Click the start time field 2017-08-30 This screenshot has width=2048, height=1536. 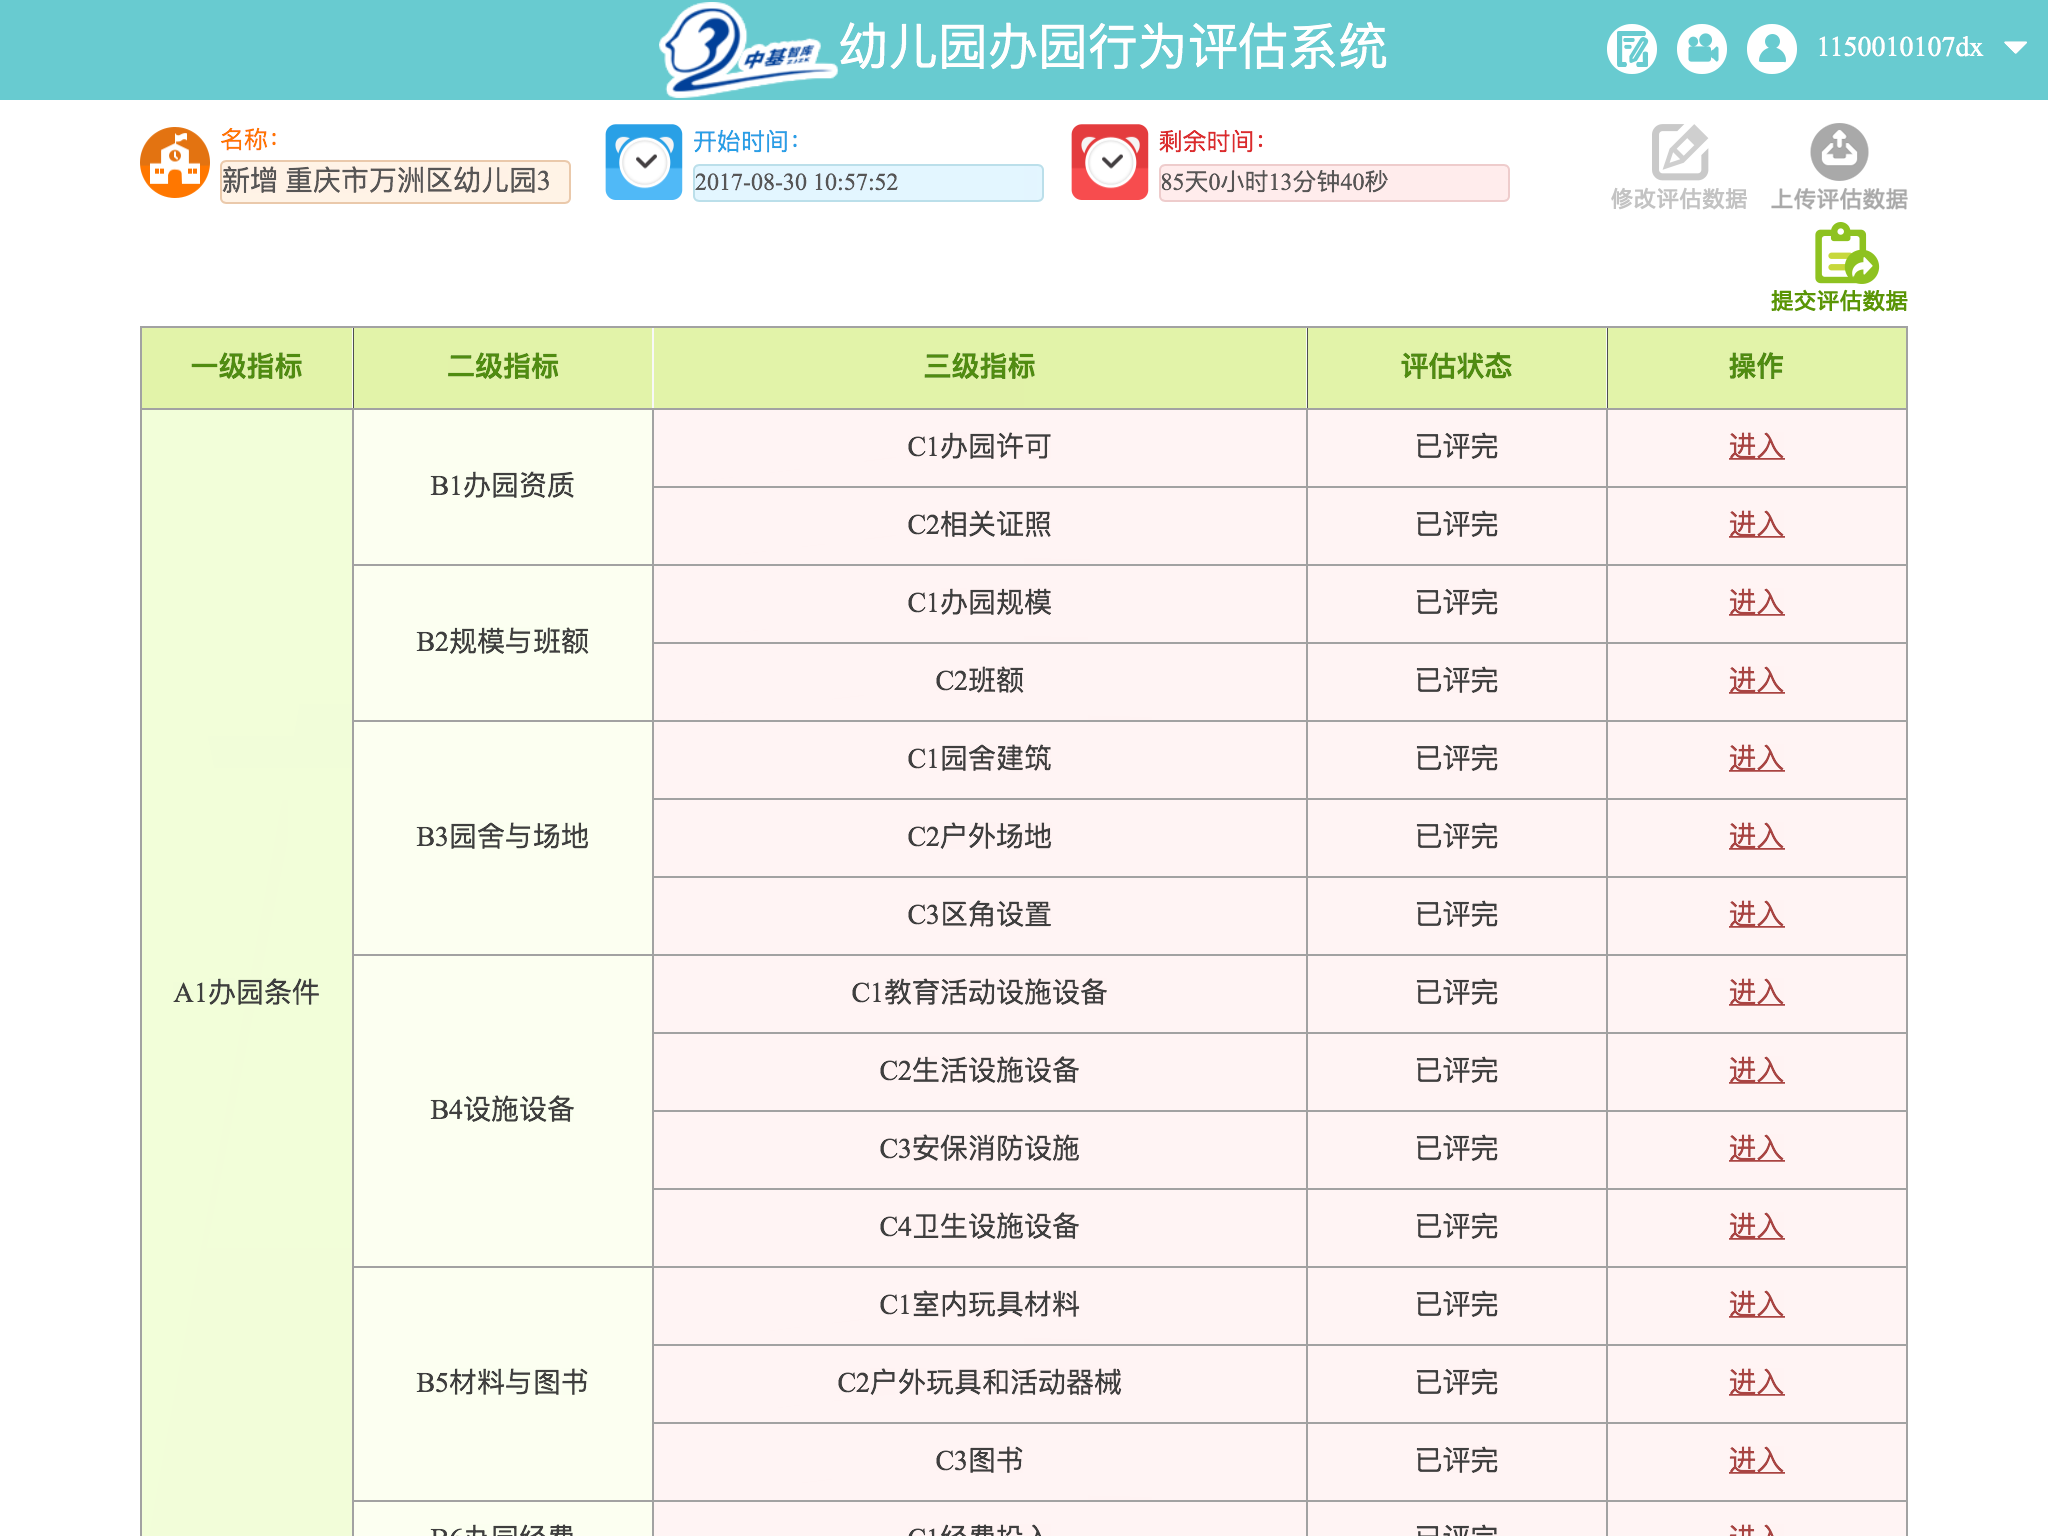coord(868,182)
